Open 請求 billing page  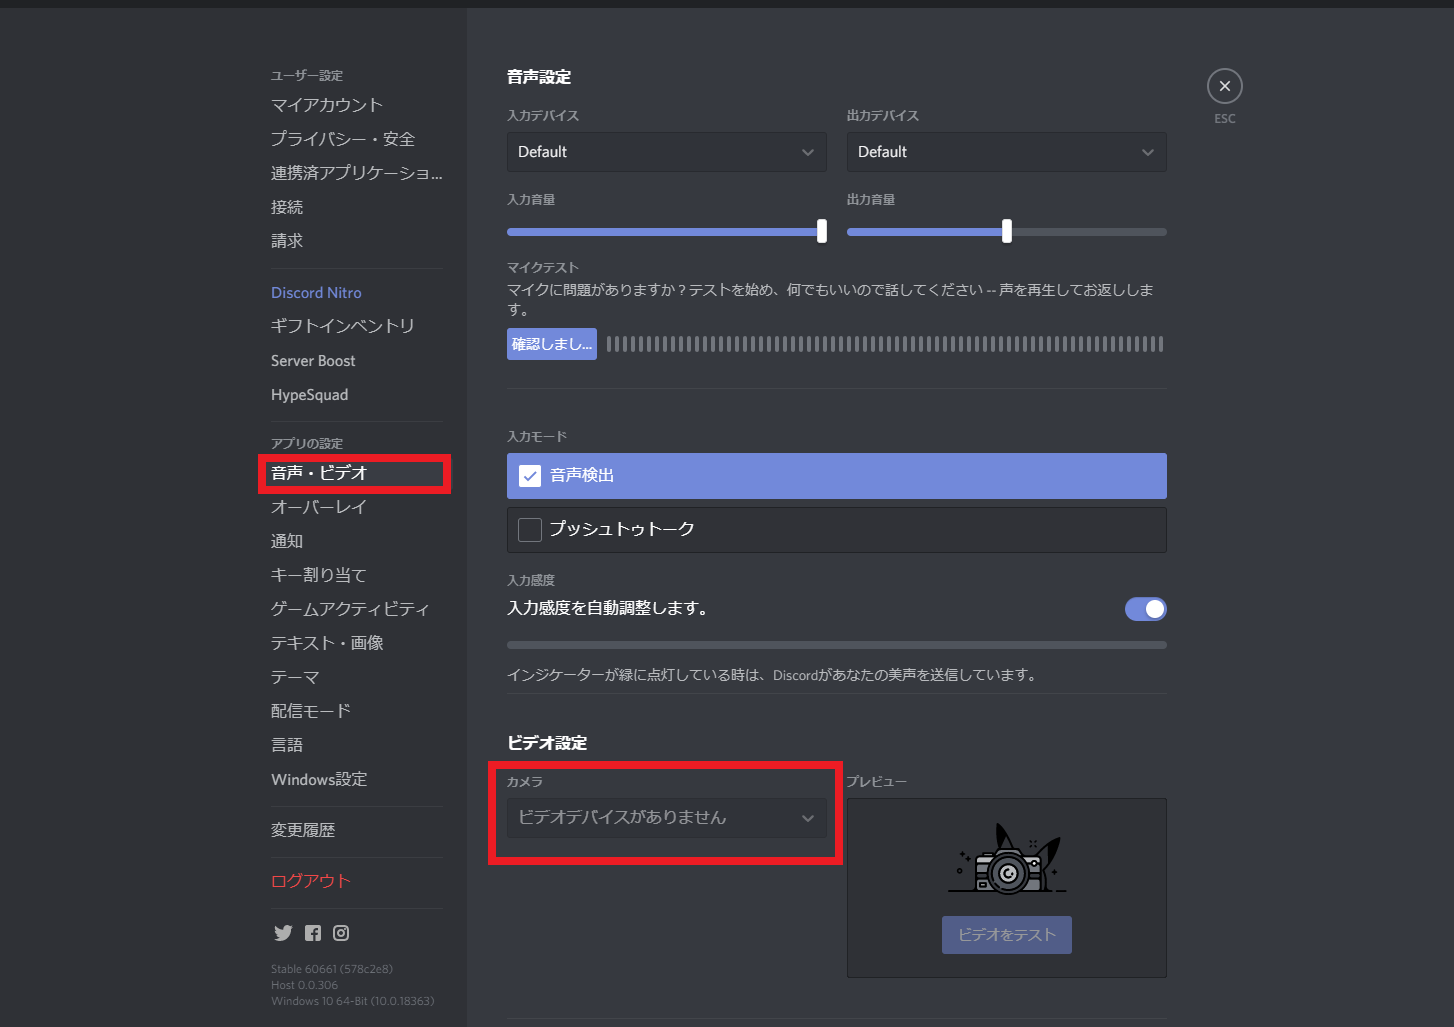click(x=287, y=241)
